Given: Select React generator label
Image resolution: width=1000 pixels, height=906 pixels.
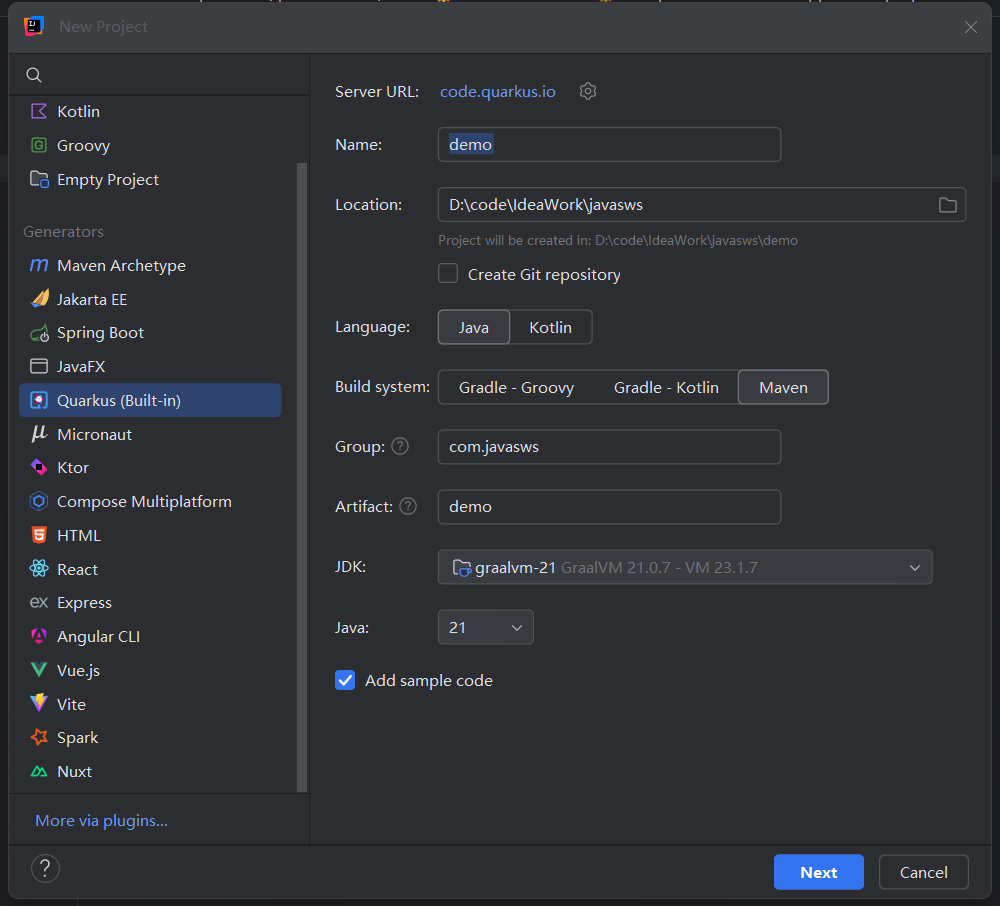Looking at the screenshot, I should point(77,569).
